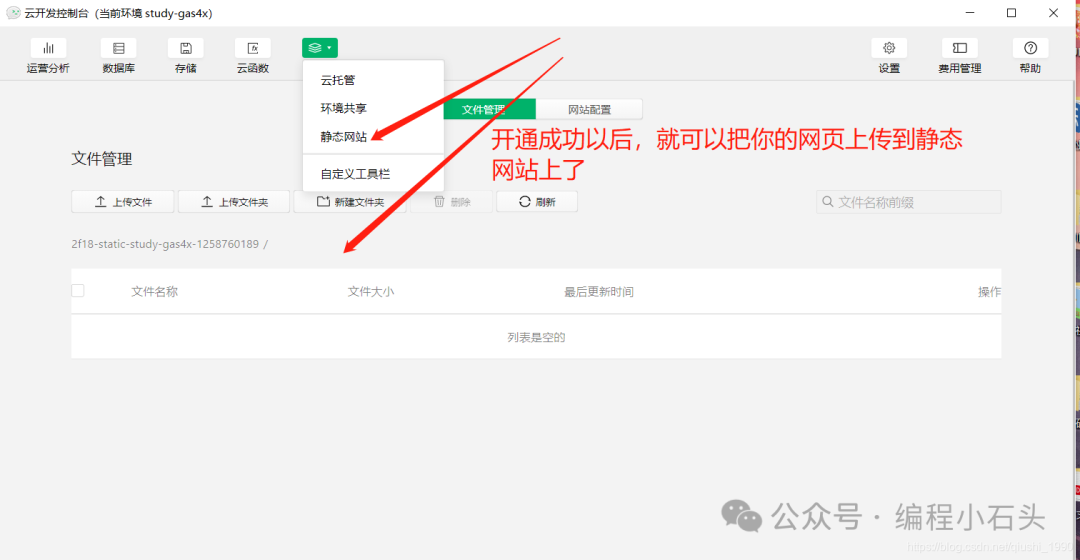The width and height of the screenshot is (1080, 560).
Task: Click the 上传文件夹 upload folder button
Action: click(x=234, y=202)
